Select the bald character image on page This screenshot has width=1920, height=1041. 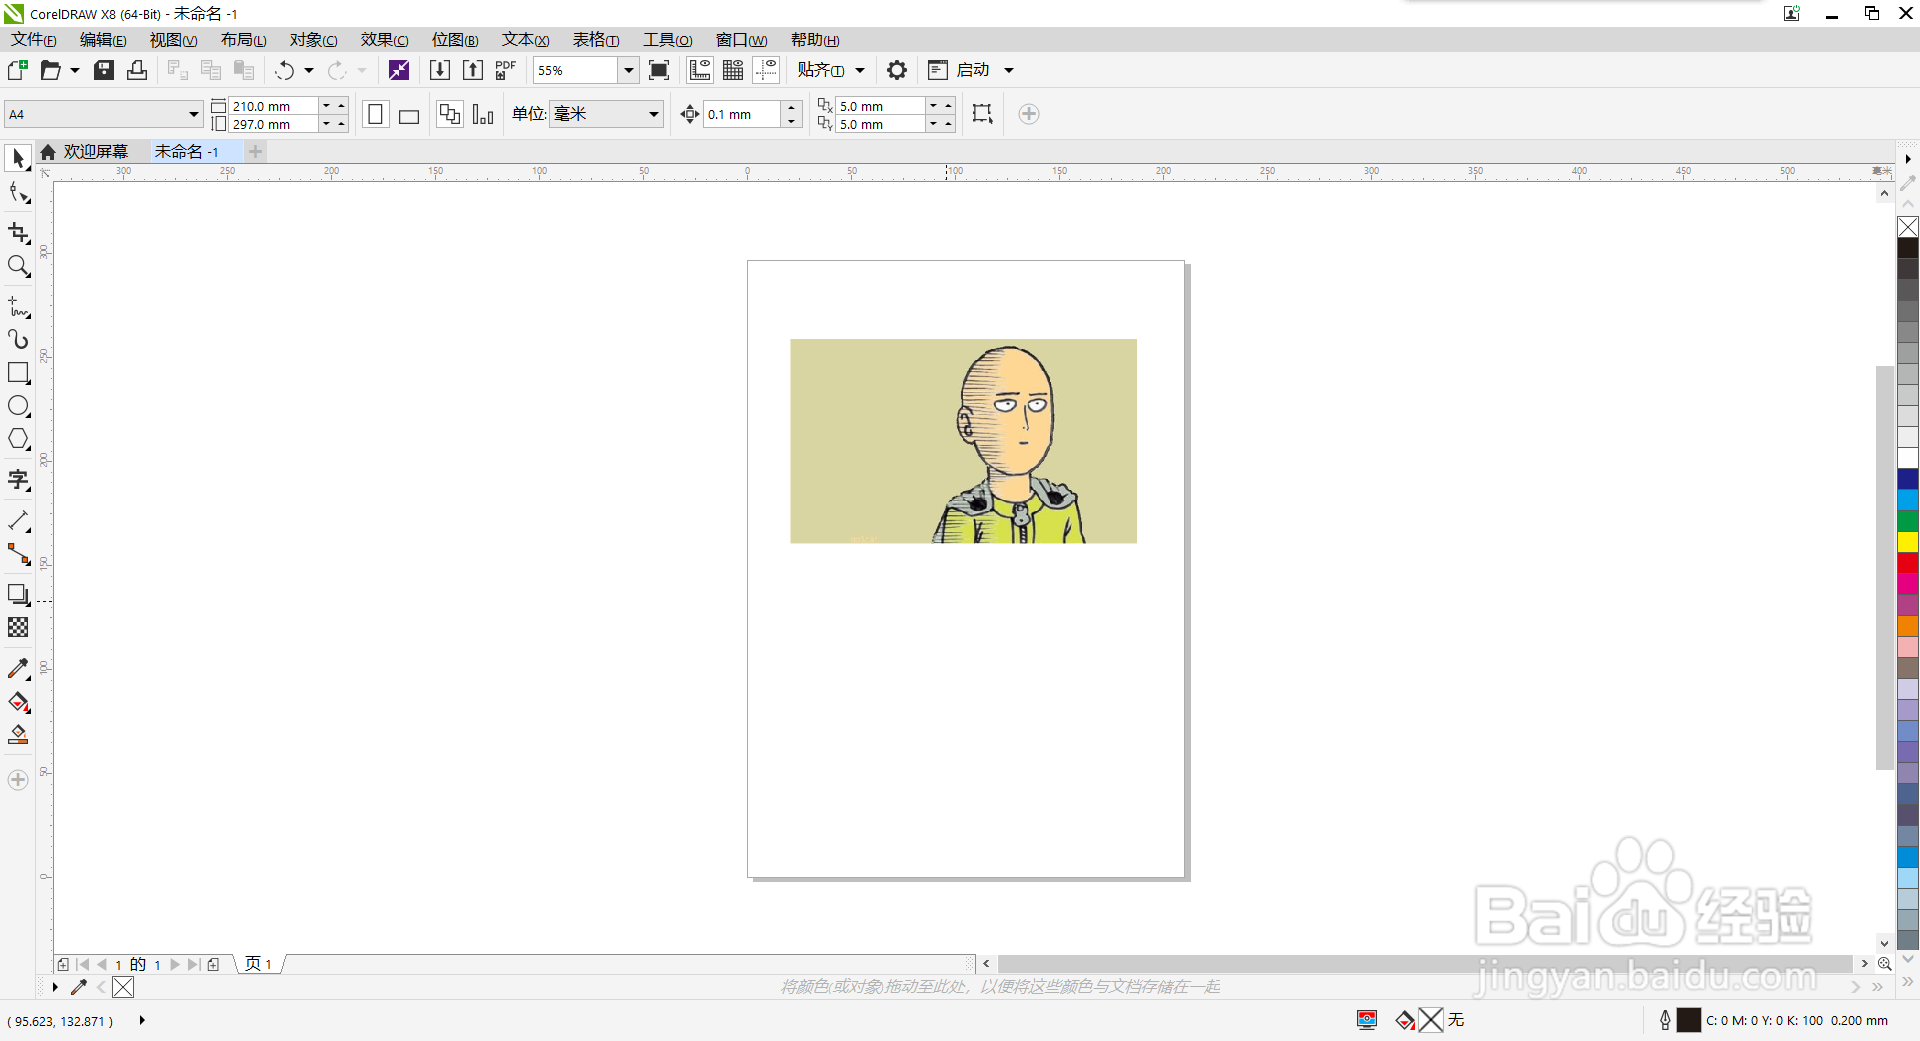[963, 441]
